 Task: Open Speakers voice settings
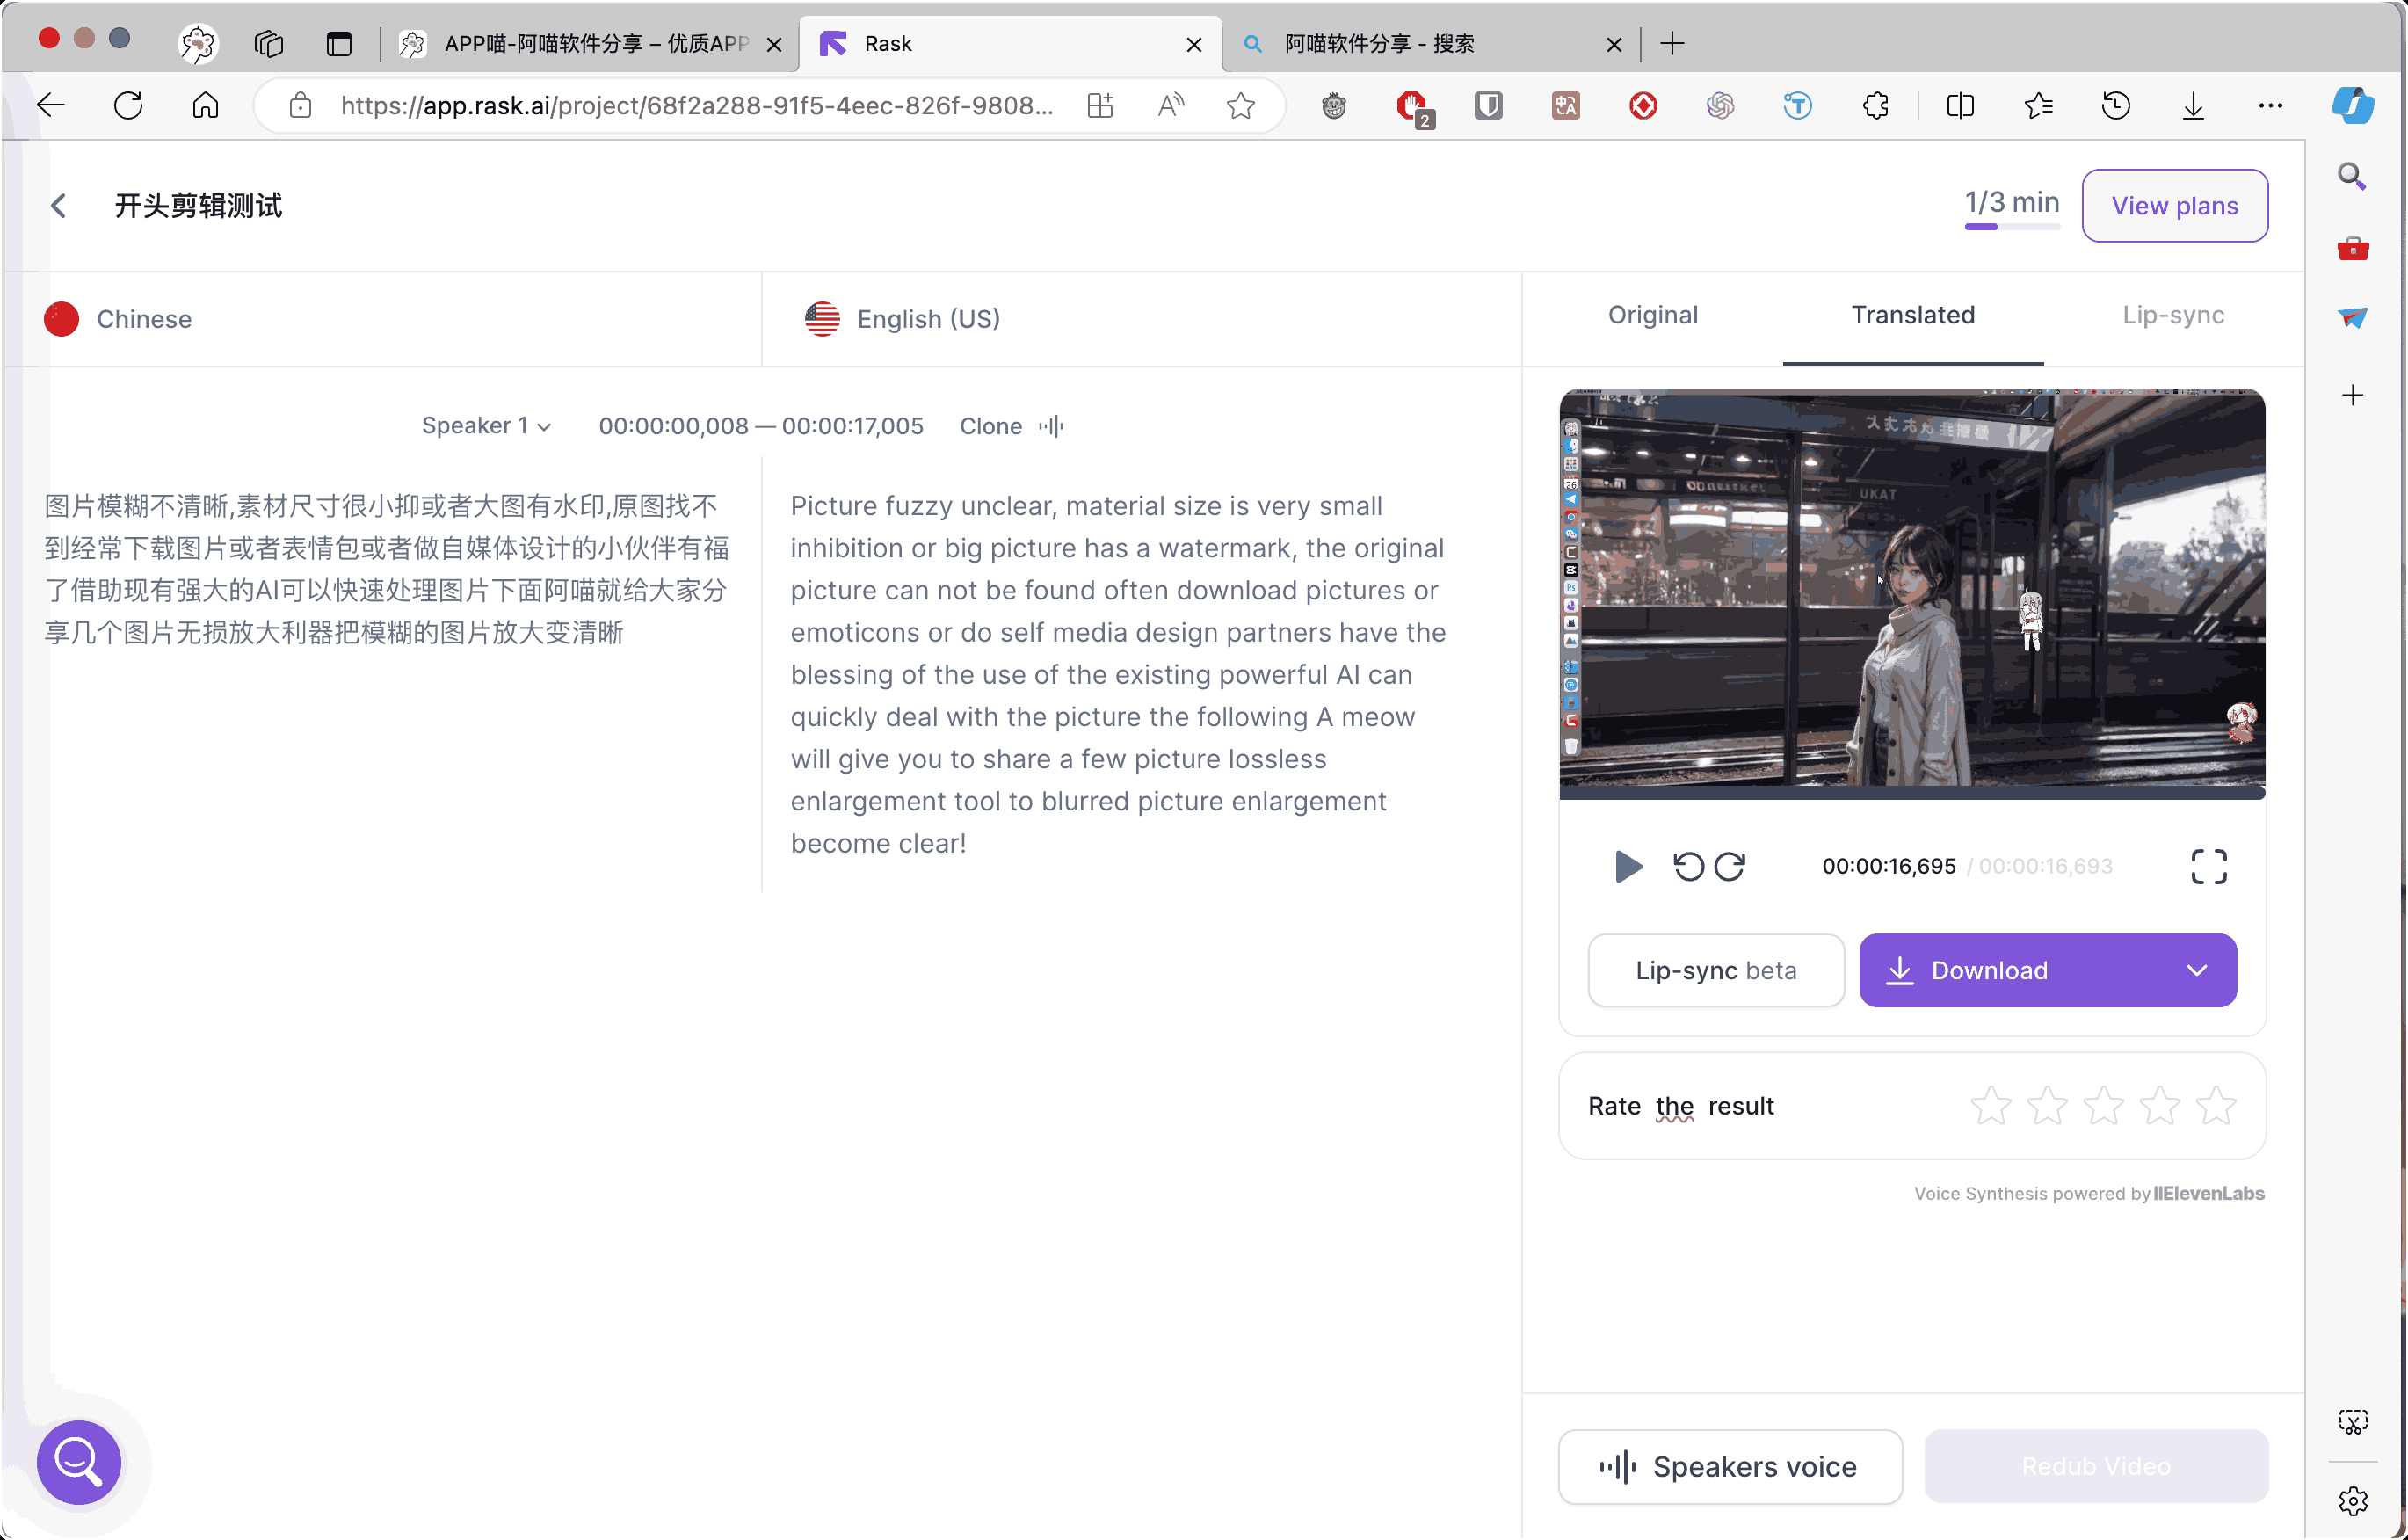coord(1730,1466)
